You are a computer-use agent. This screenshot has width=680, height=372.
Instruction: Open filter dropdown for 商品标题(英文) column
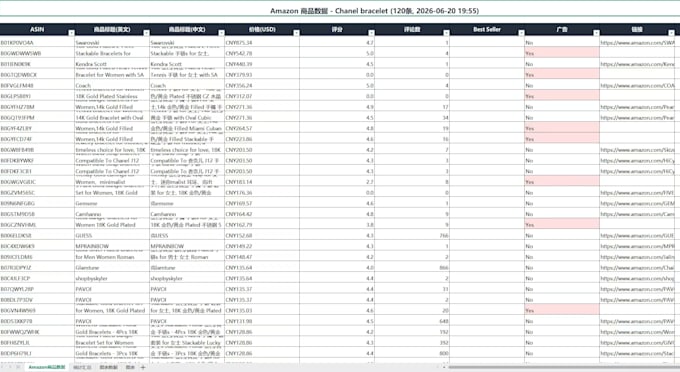pos(146,33)
